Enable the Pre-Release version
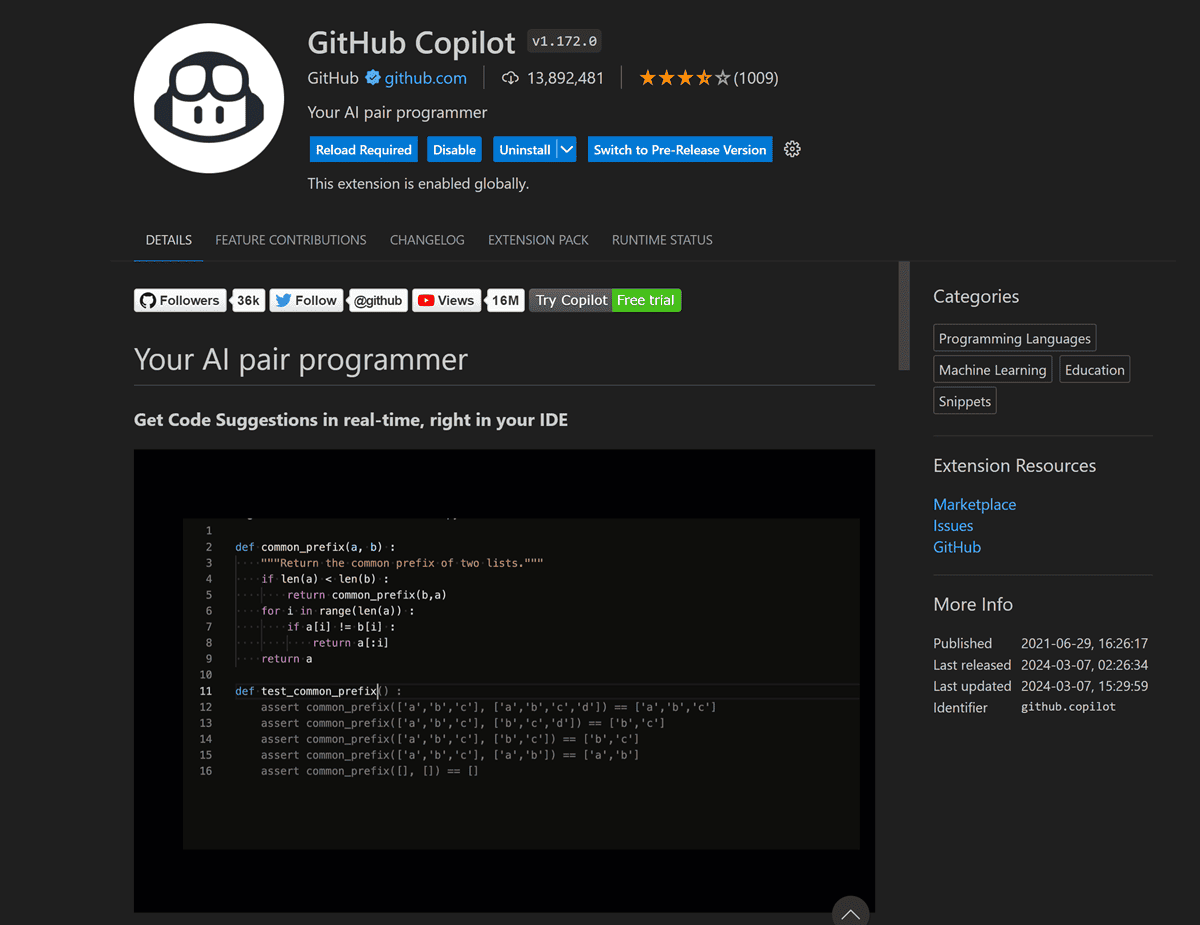This screenshot has width=1200, height=925. coord(679,148)
